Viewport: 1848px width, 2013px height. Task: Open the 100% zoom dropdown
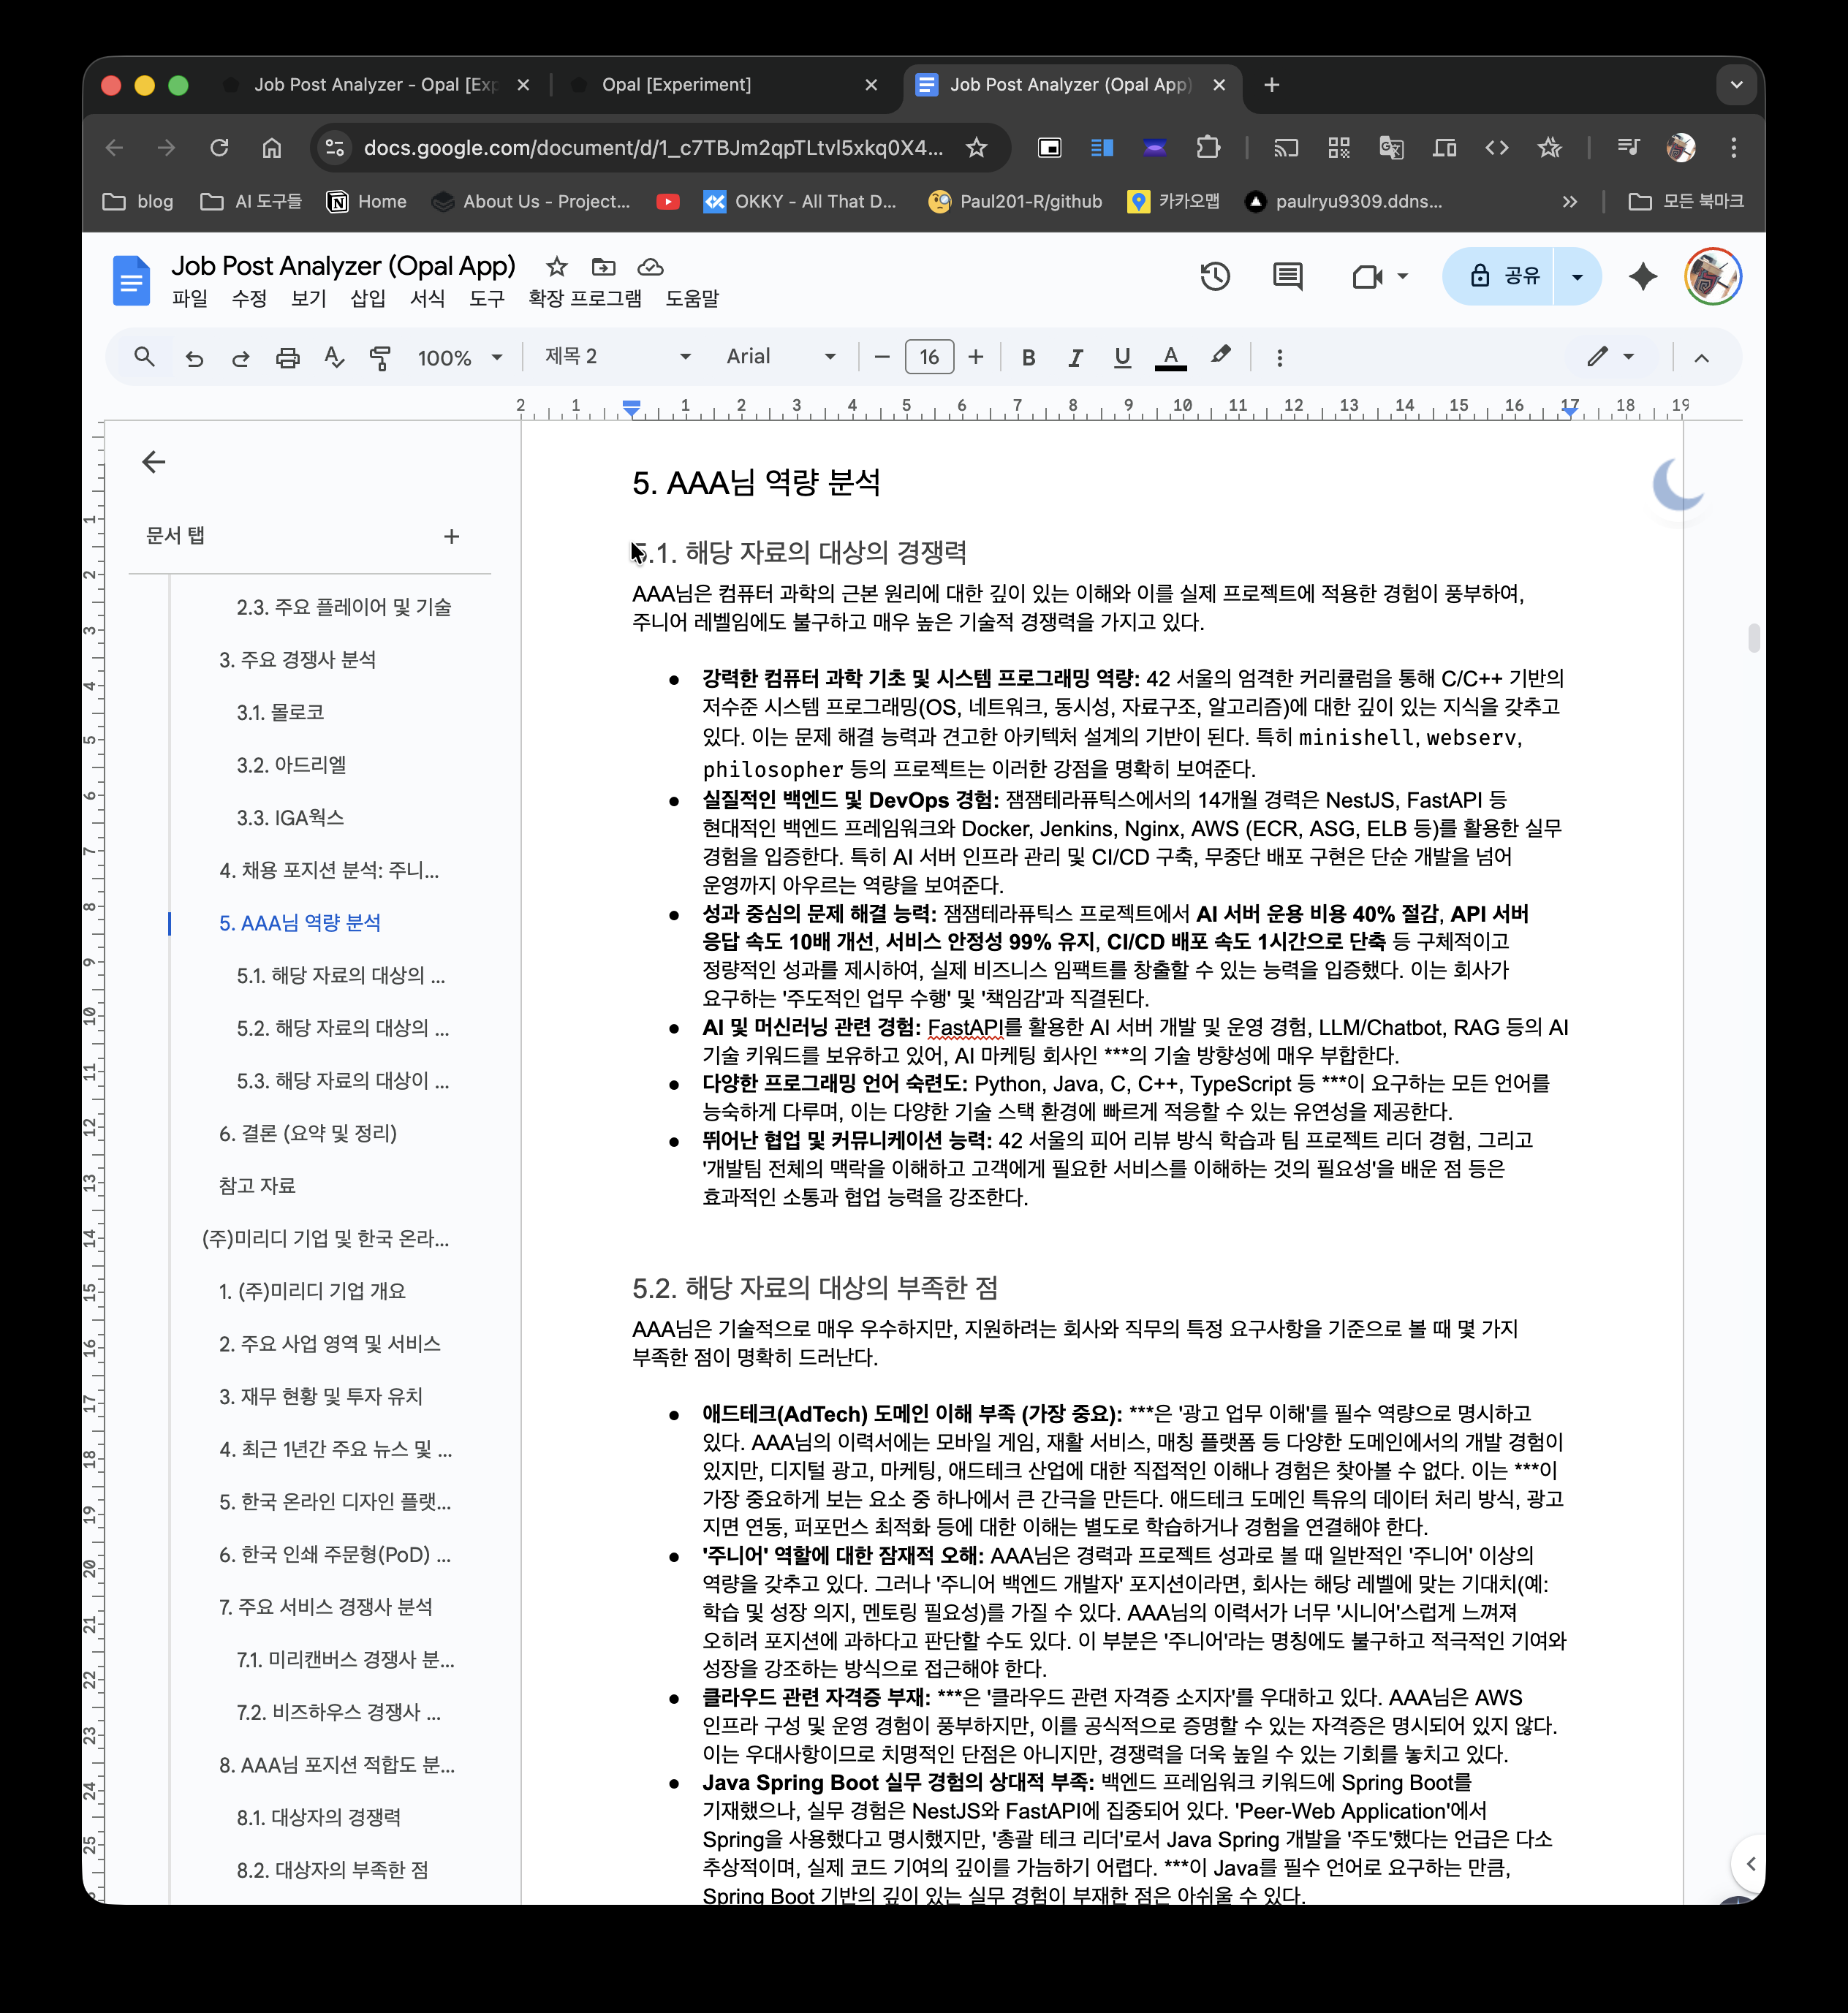coord(459,357)
